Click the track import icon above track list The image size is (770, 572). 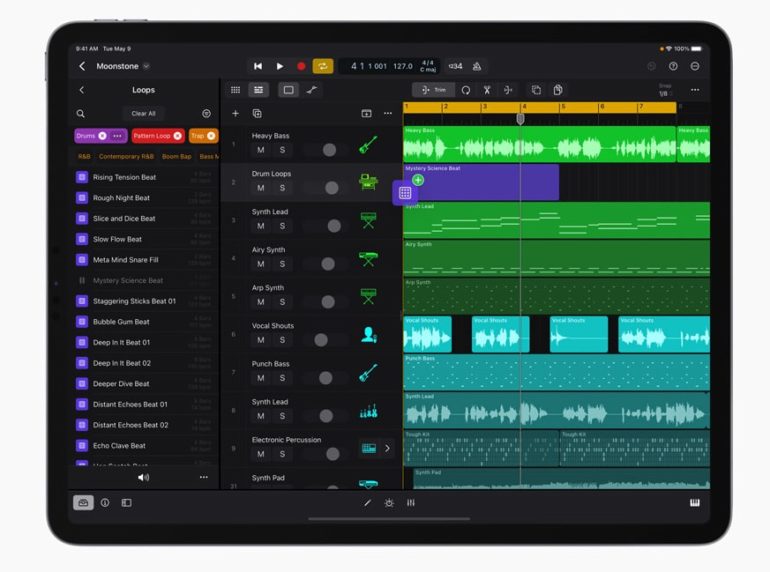tap(366, 113)
